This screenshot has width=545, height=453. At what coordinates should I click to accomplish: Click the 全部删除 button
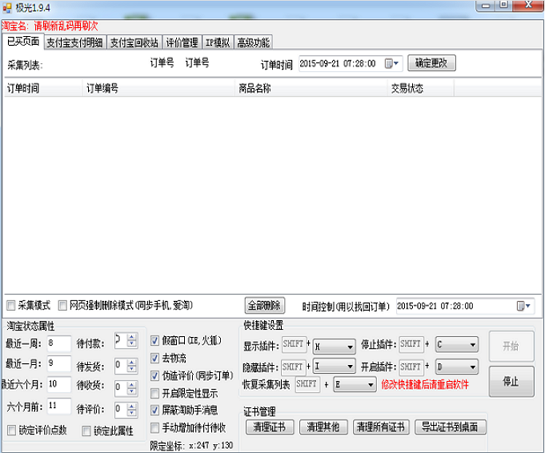point(265,306)
